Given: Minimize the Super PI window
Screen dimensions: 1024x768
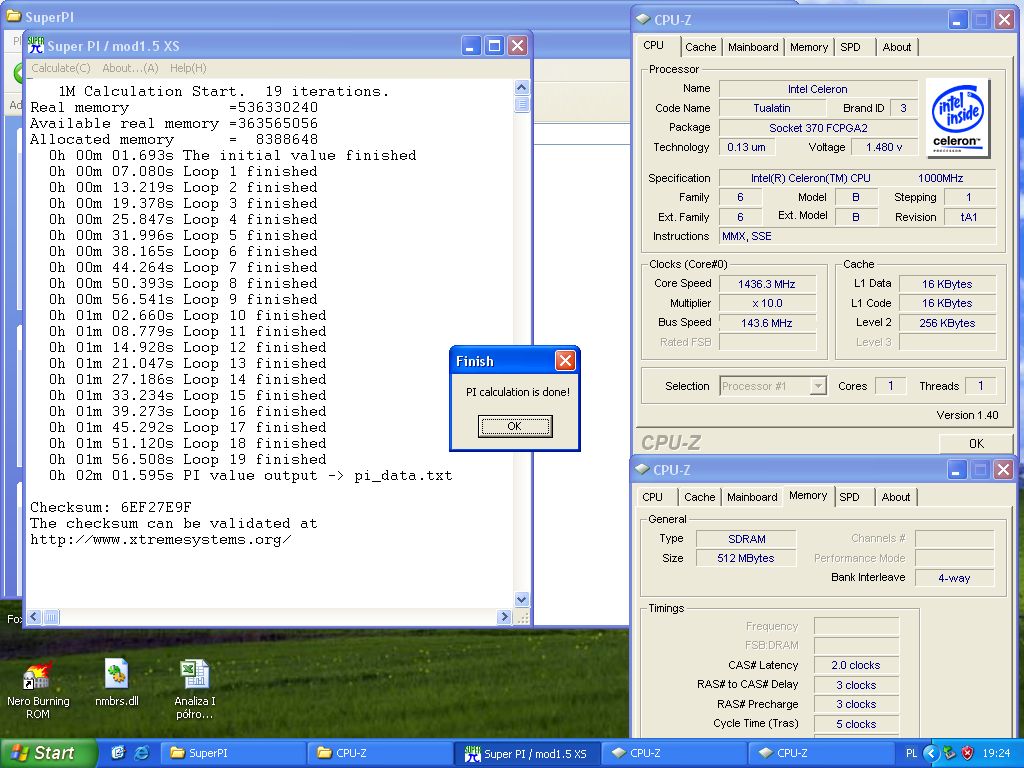Looking at the screenshot, I should 471,46.
